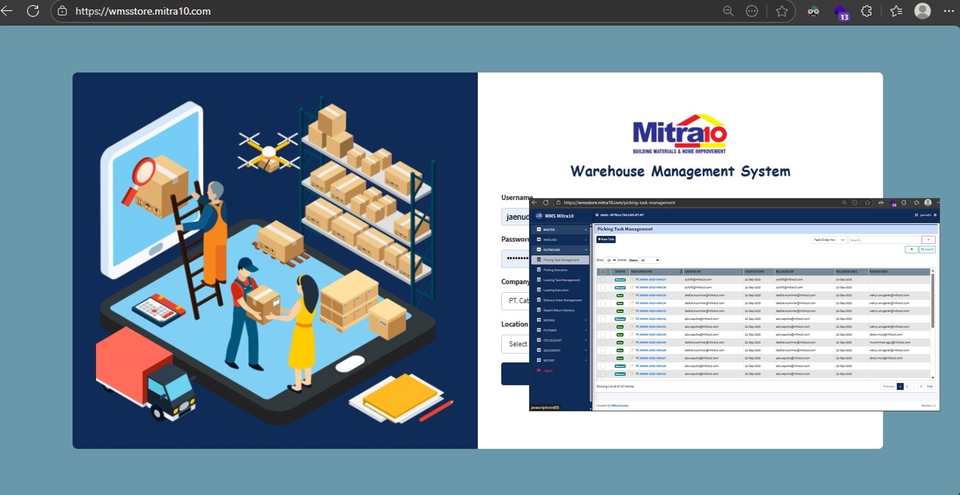
Task: View site information lock icon in main address bar
Action: click(x=62, y=10)
